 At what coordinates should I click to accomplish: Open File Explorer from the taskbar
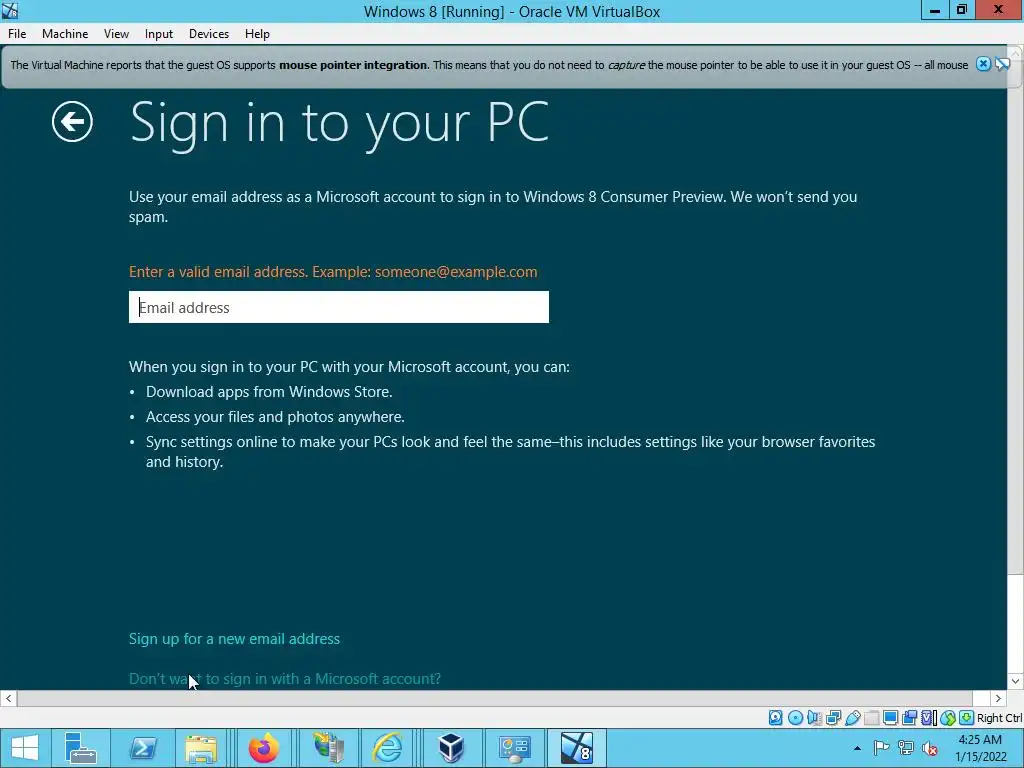(x=201, y=748)
